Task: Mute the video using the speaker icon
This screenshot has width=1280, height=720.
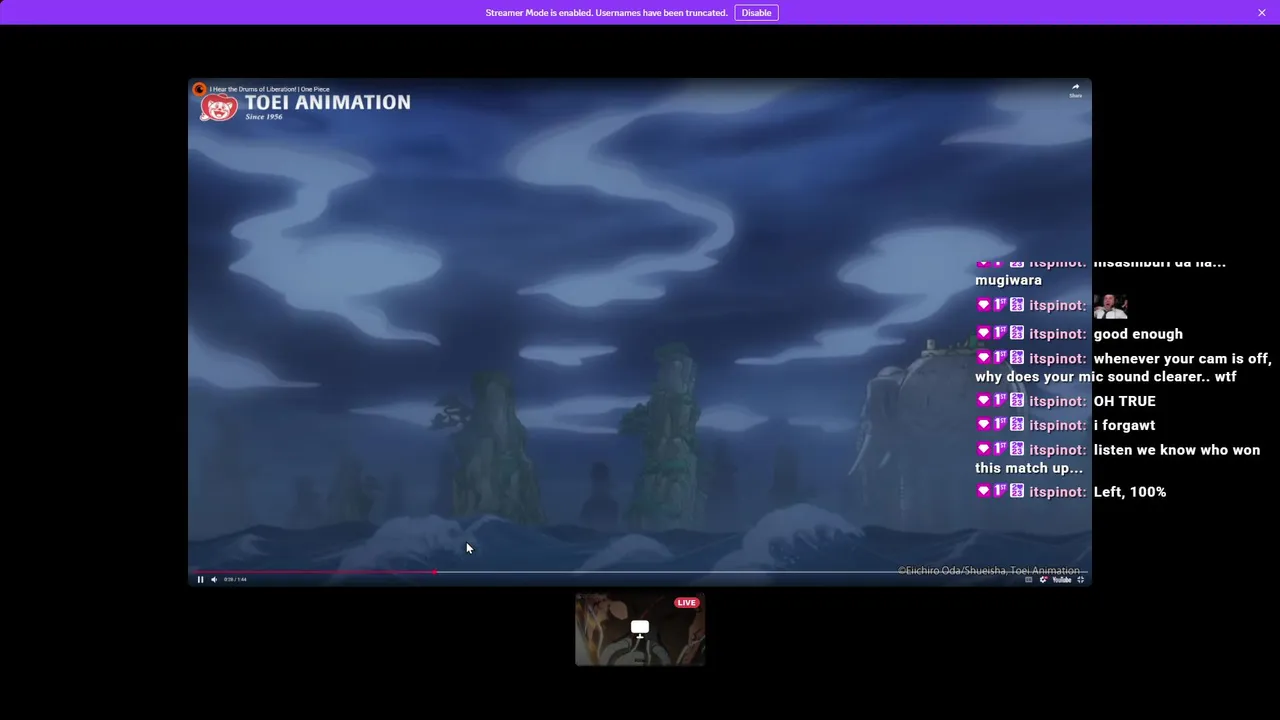Action: (213, 579)
